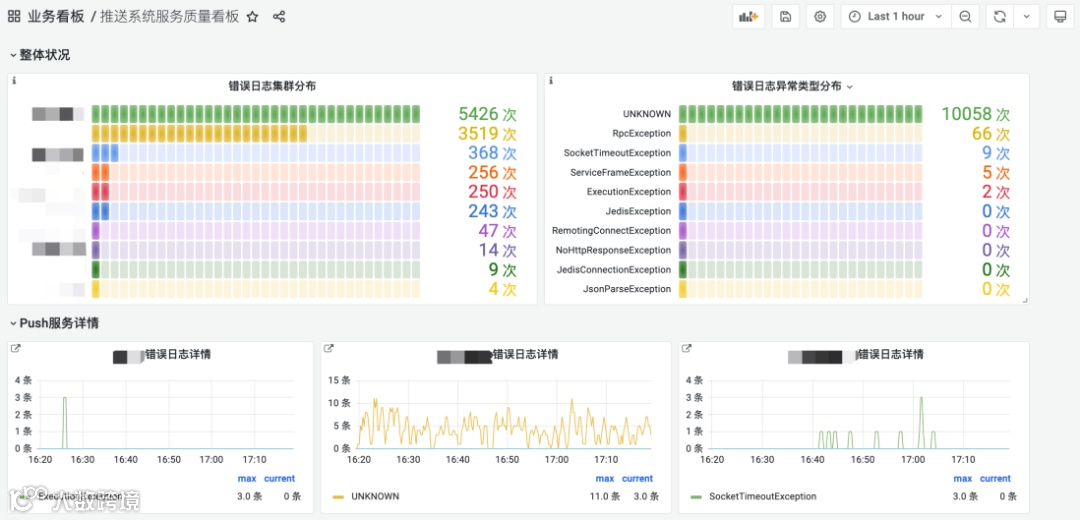1080x520 pixels.
Task: Click the RpcException bar gauge
Action: click(x=800, y=134)
